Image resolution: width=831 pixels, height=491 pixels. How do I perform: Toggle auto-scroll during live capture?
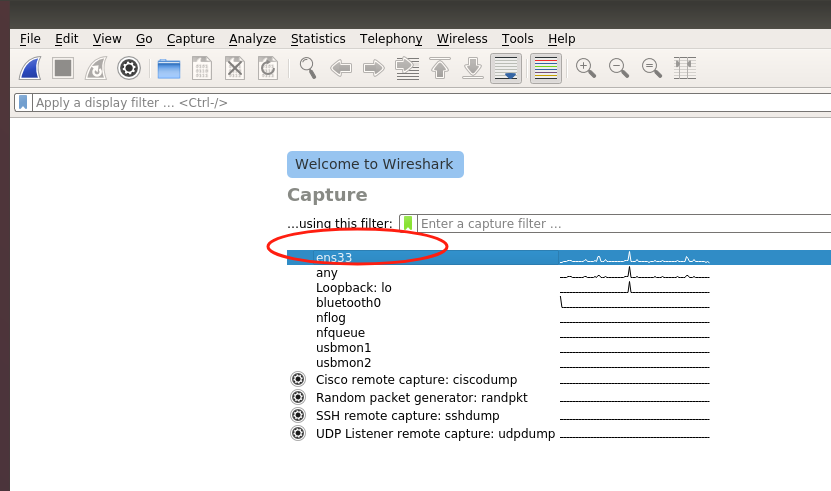pyautogui.click(x=506, y=68)
